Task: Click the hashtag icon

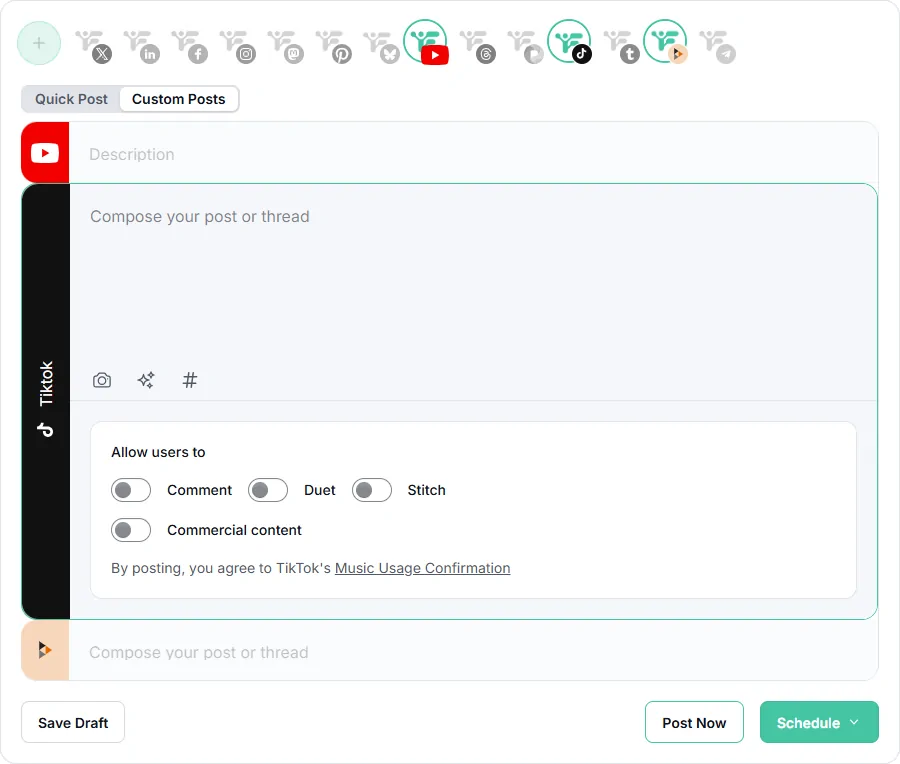Action: (x=189, y=380)
